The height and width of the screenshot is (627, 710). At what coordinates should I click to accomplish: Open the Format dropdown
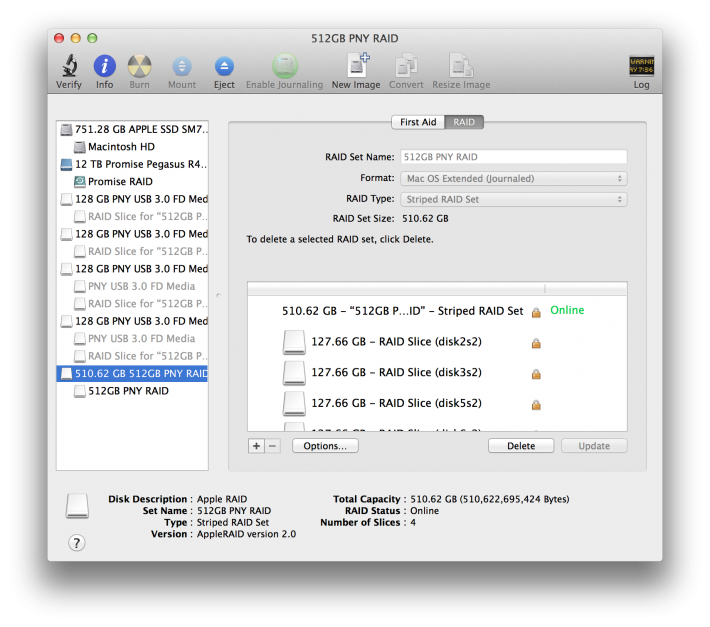click(x=514, y=178)
